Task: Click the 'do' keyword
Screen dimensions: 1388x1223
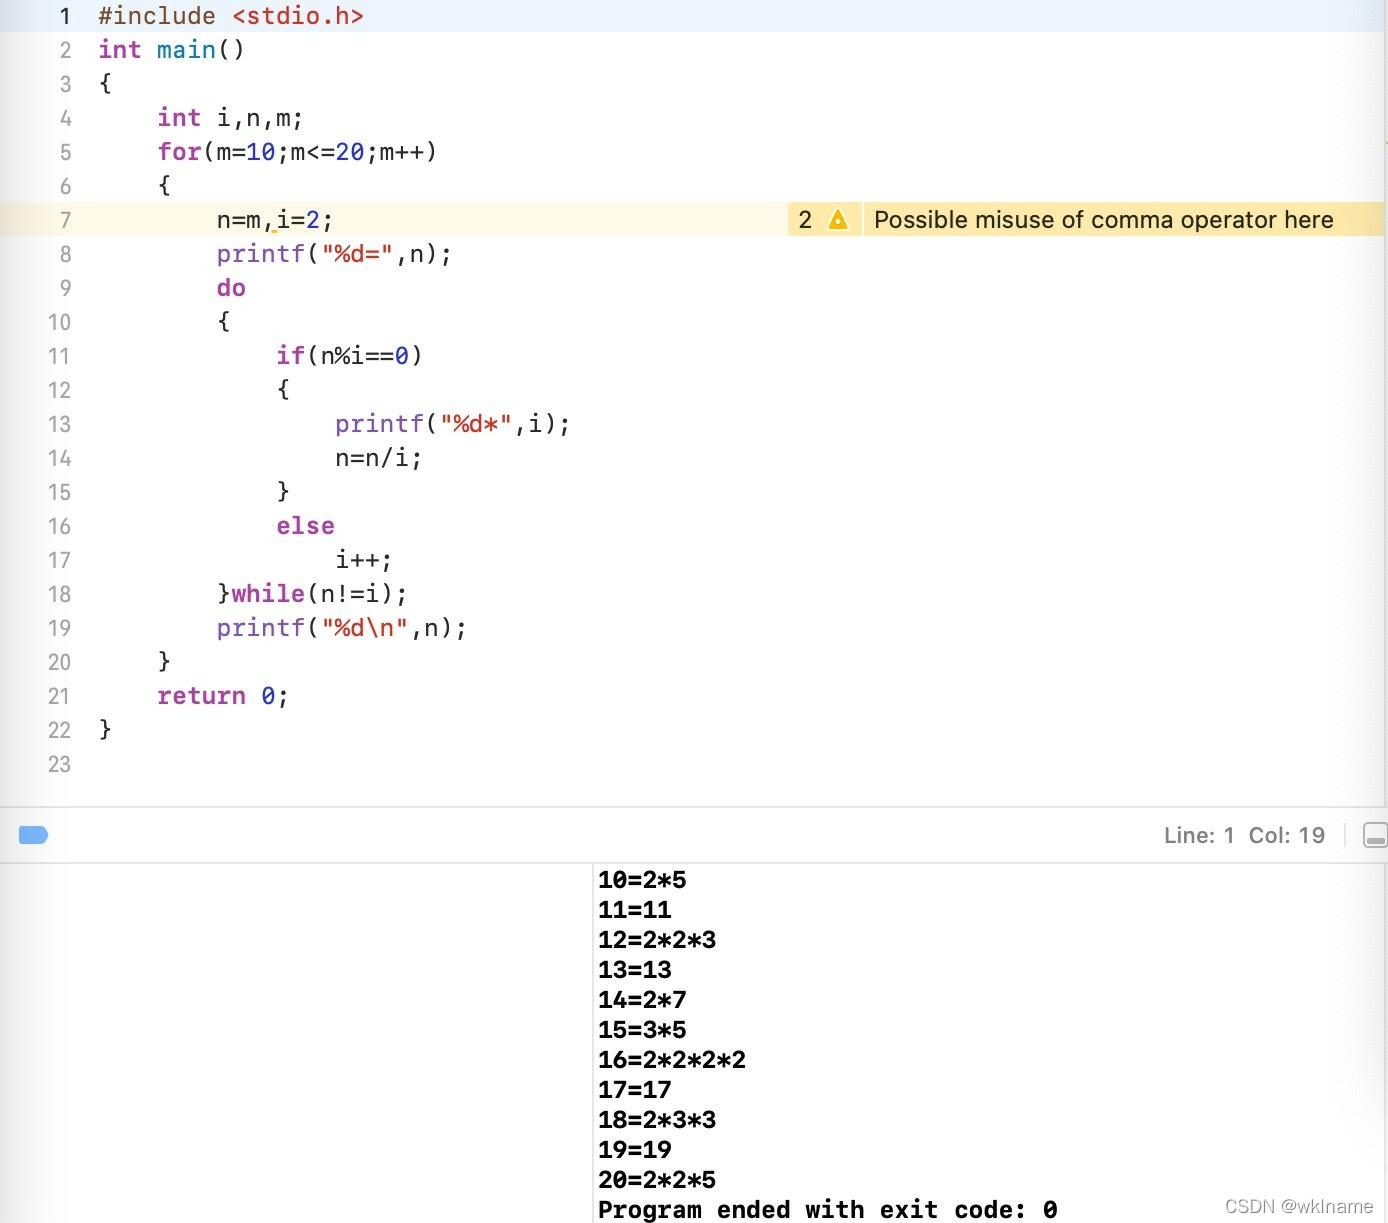Action: (x=231, y=288)
